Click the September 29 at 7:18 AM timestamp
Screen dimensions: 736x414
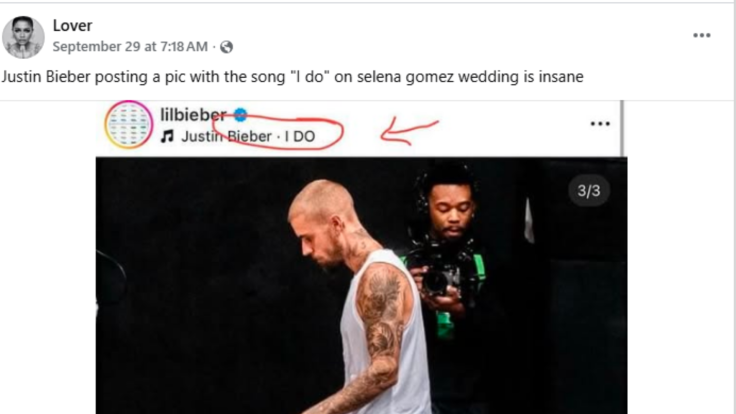point(130,47)
